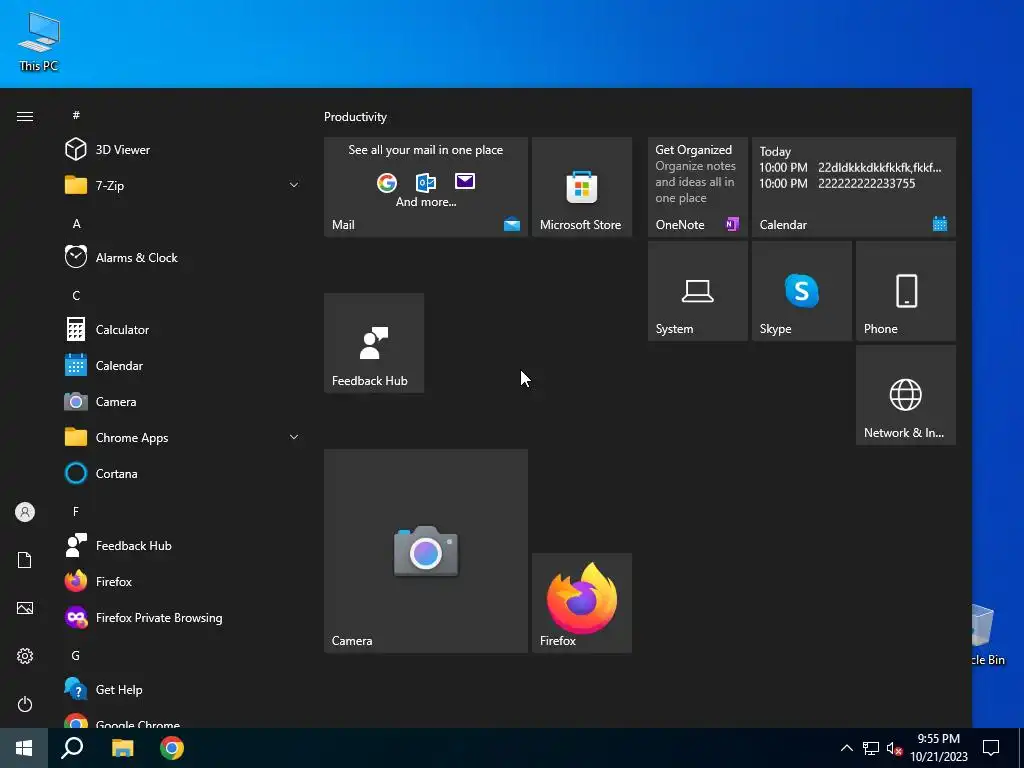The width and height of the screenshot is (1024, 768).
Task: Open the Microsoft Store tile
Action: pos(582,187)
